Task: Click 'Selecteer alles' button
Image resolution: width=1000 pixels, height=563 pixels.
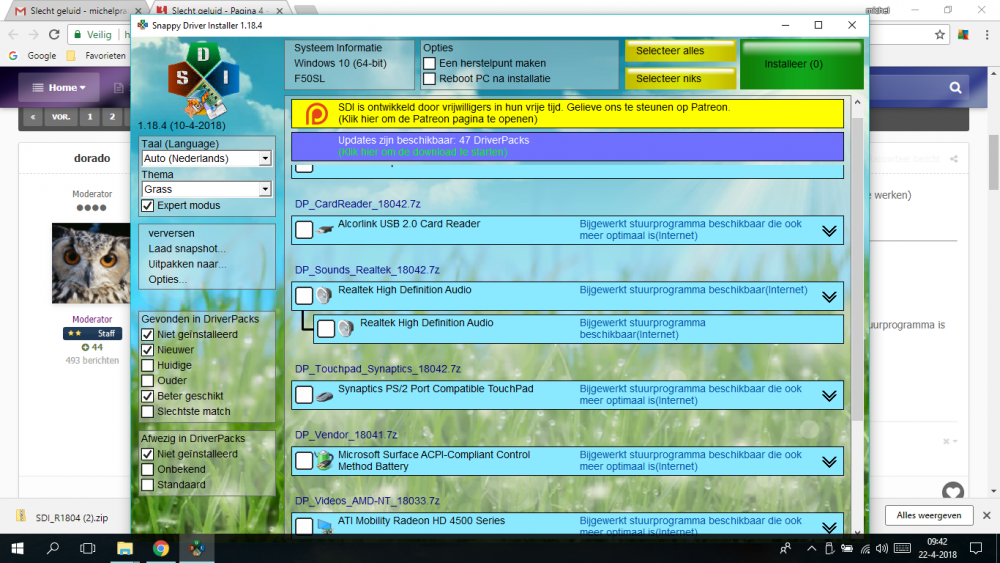Action: pos(680,51)
